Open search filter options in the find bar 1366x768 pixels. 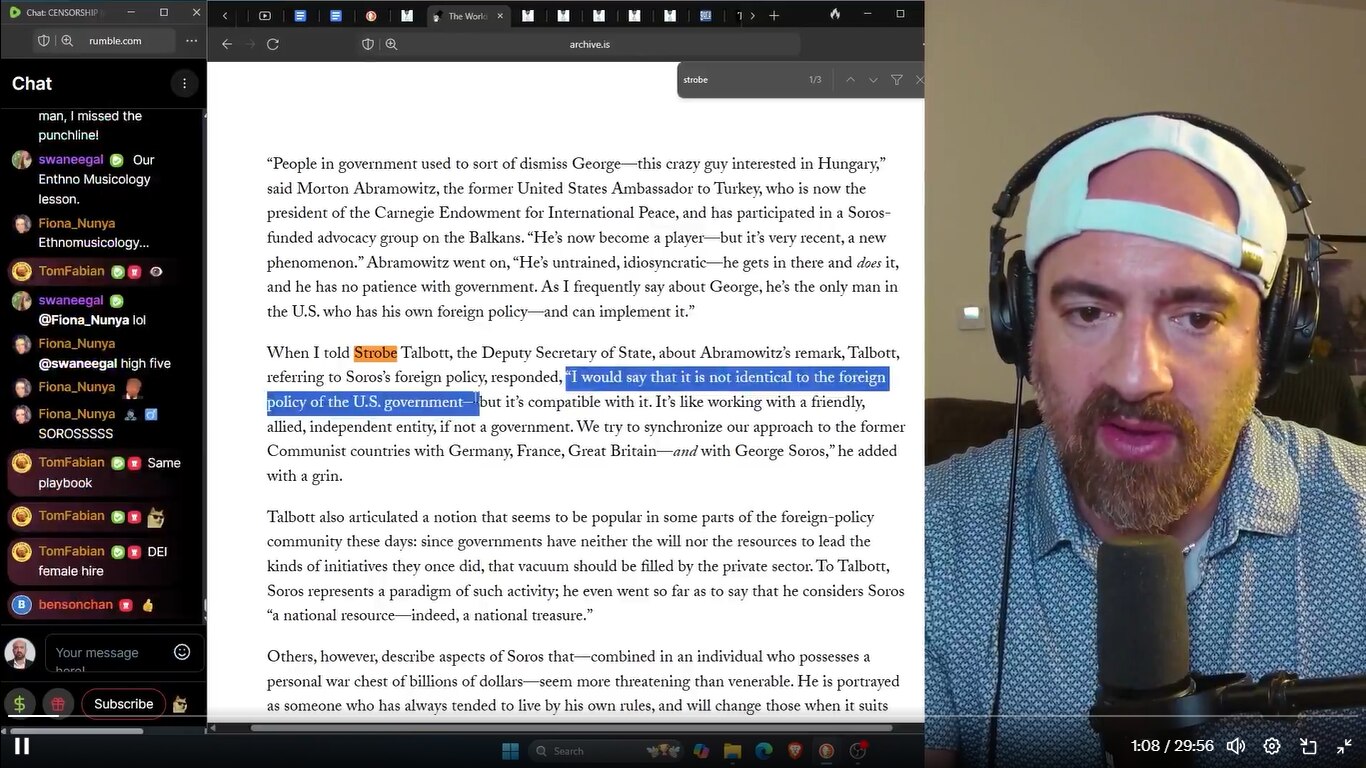[896, 80]
